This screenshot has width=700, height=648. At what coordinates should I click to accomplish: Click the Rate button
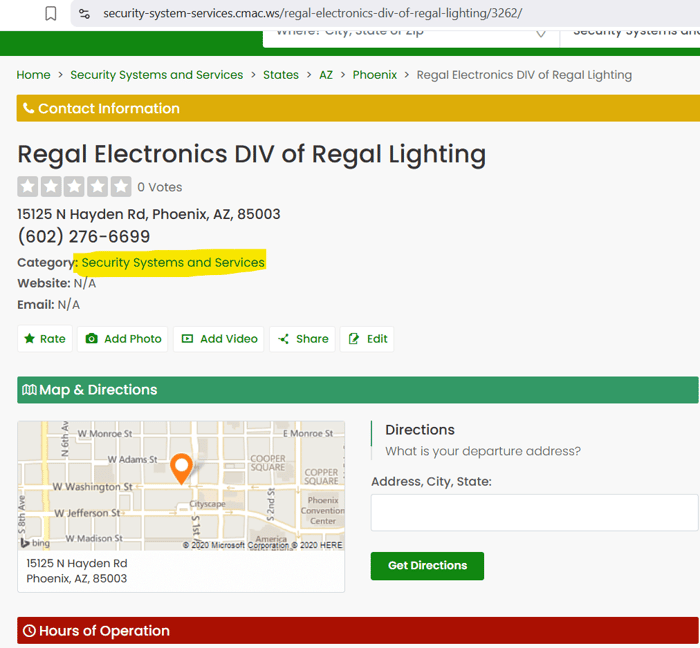[45, 339]
